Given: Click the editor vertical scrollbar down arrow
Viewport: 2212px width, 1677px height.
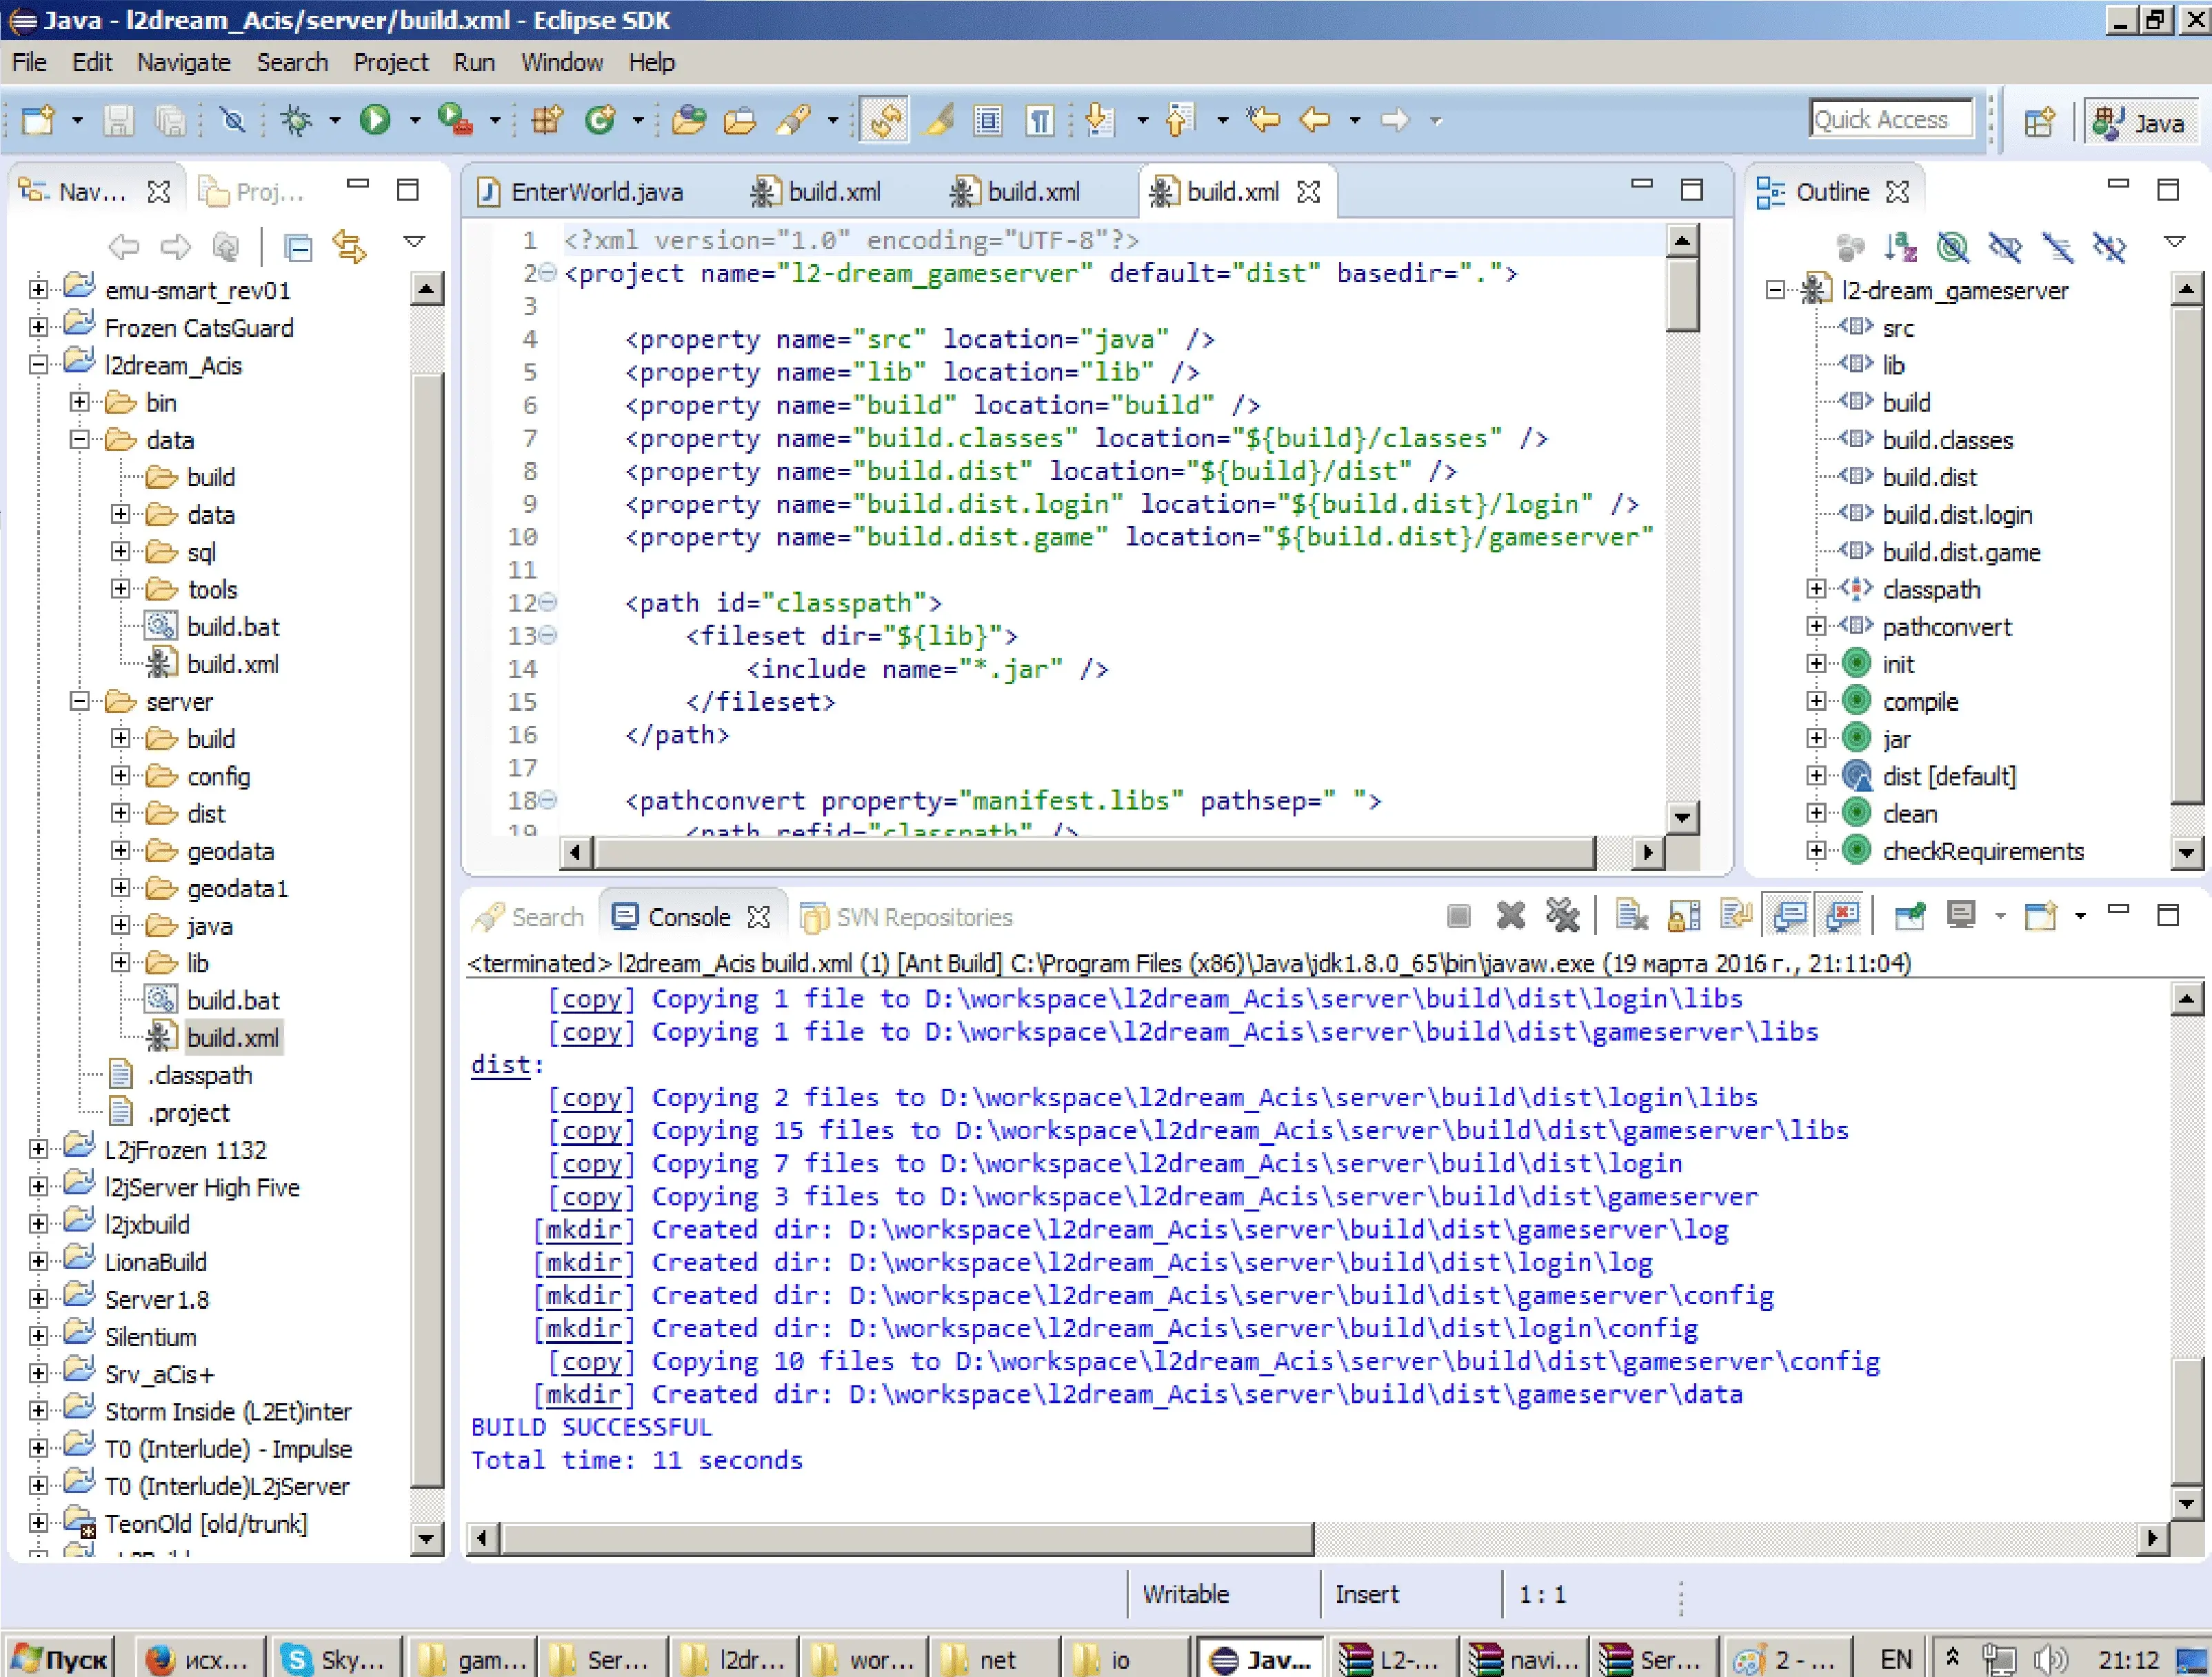Looking at the screenshot, I should pos(1682,817).
